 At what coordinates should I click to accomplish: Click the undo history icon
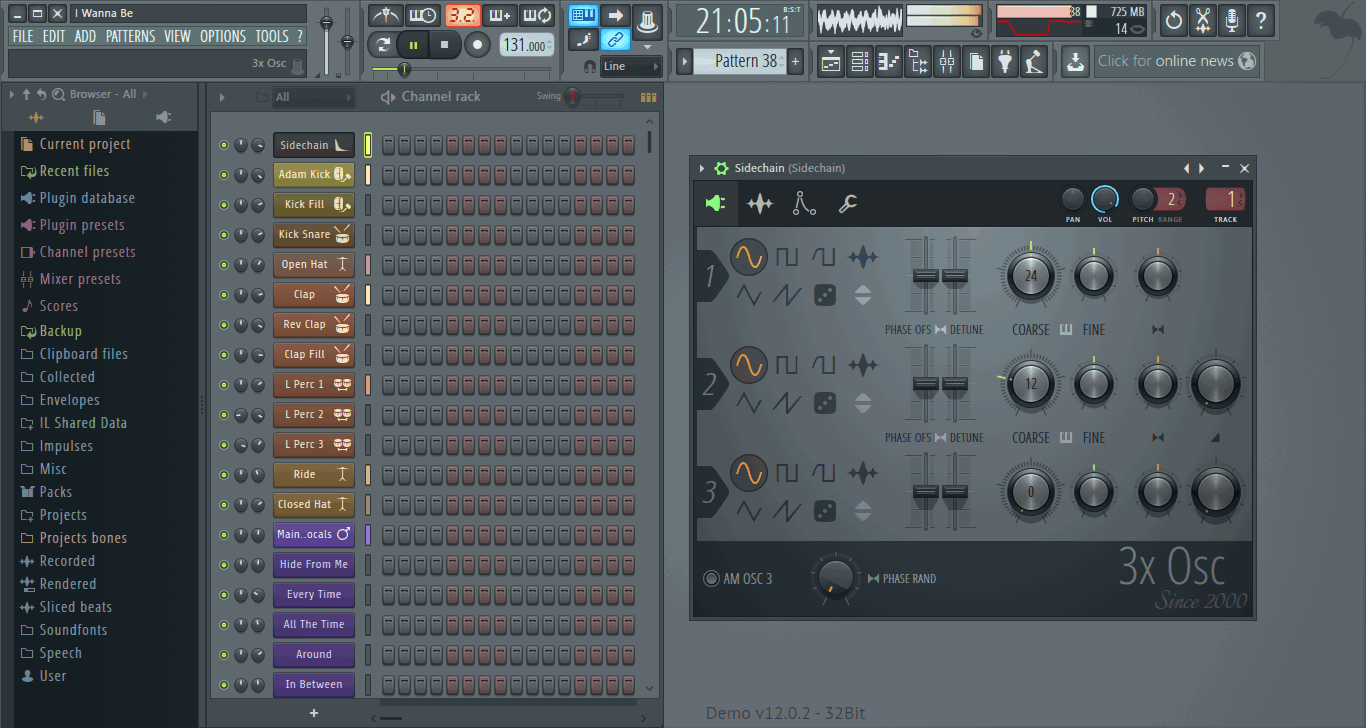click(1173, 19)
